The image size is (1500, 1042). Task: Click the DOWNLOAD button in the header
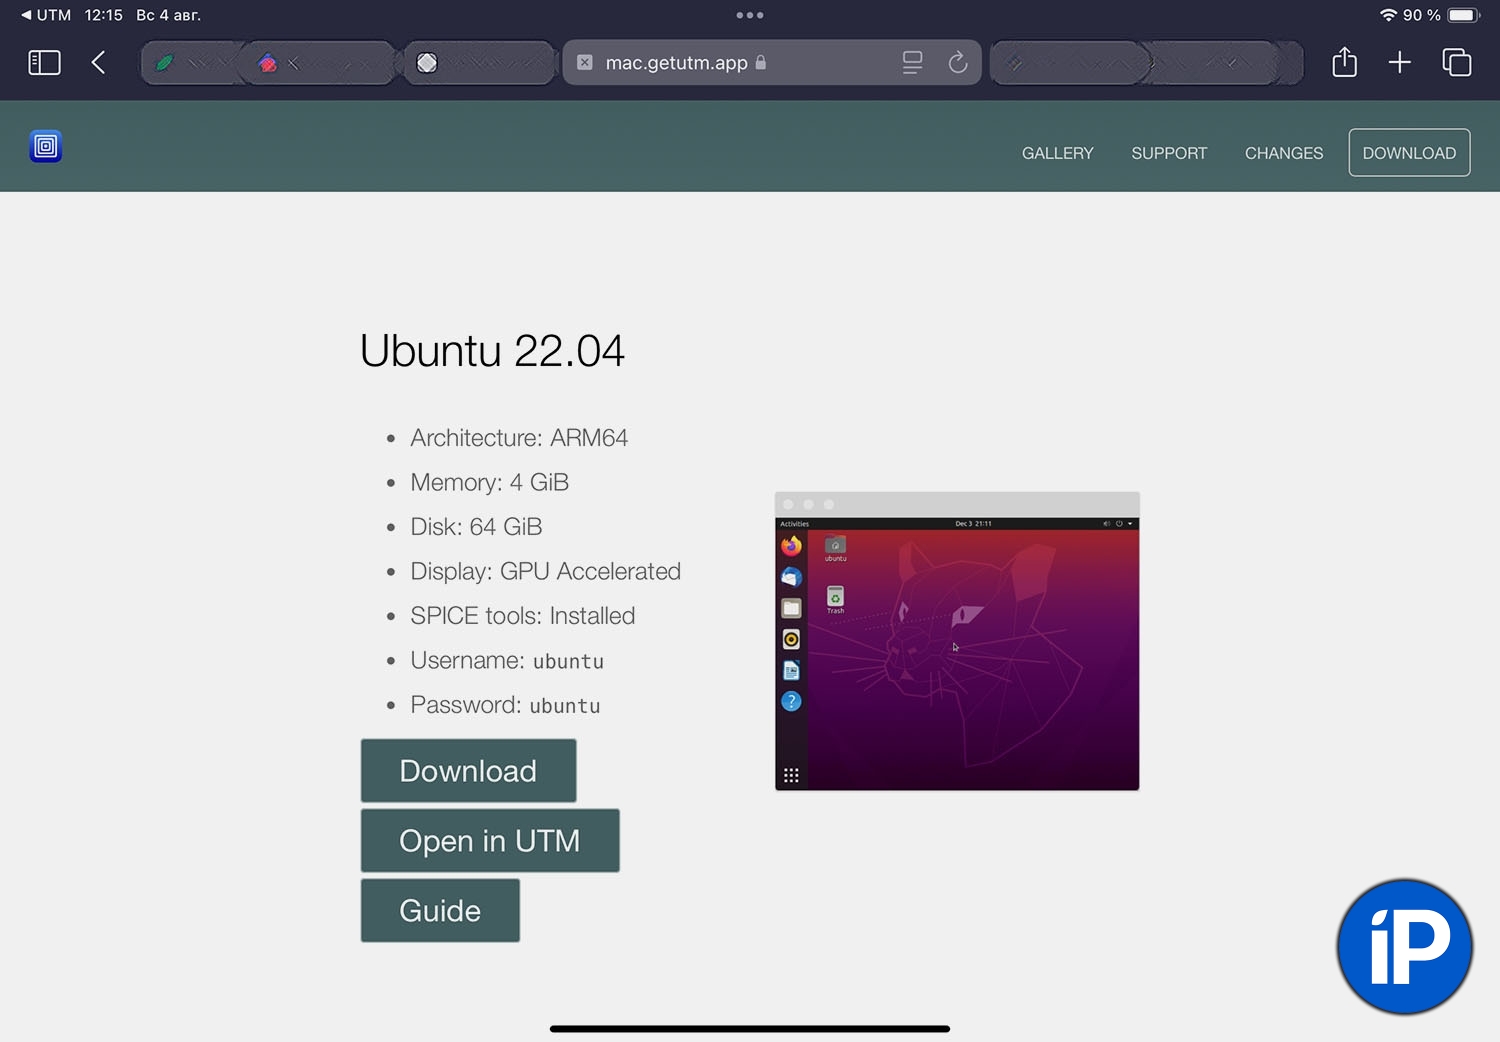tap(1409, 153)
